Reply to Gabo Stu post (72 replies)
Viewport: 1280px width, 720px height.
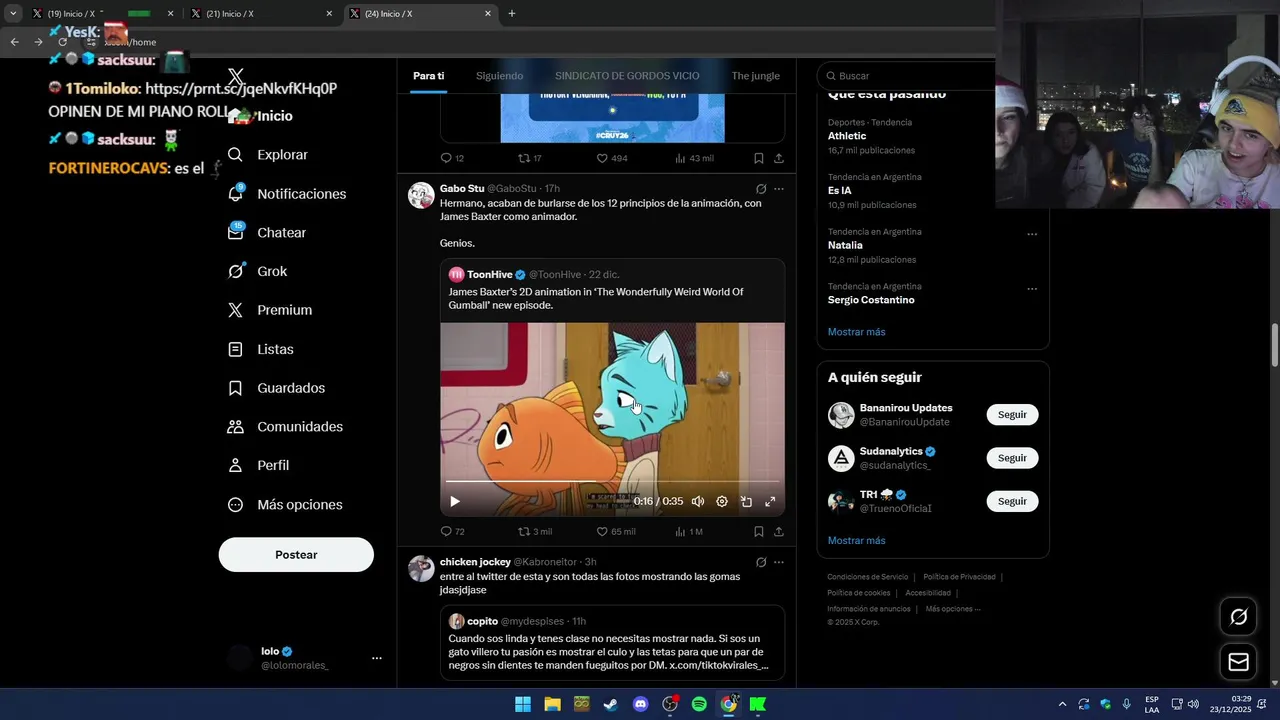tap(452, 531)
